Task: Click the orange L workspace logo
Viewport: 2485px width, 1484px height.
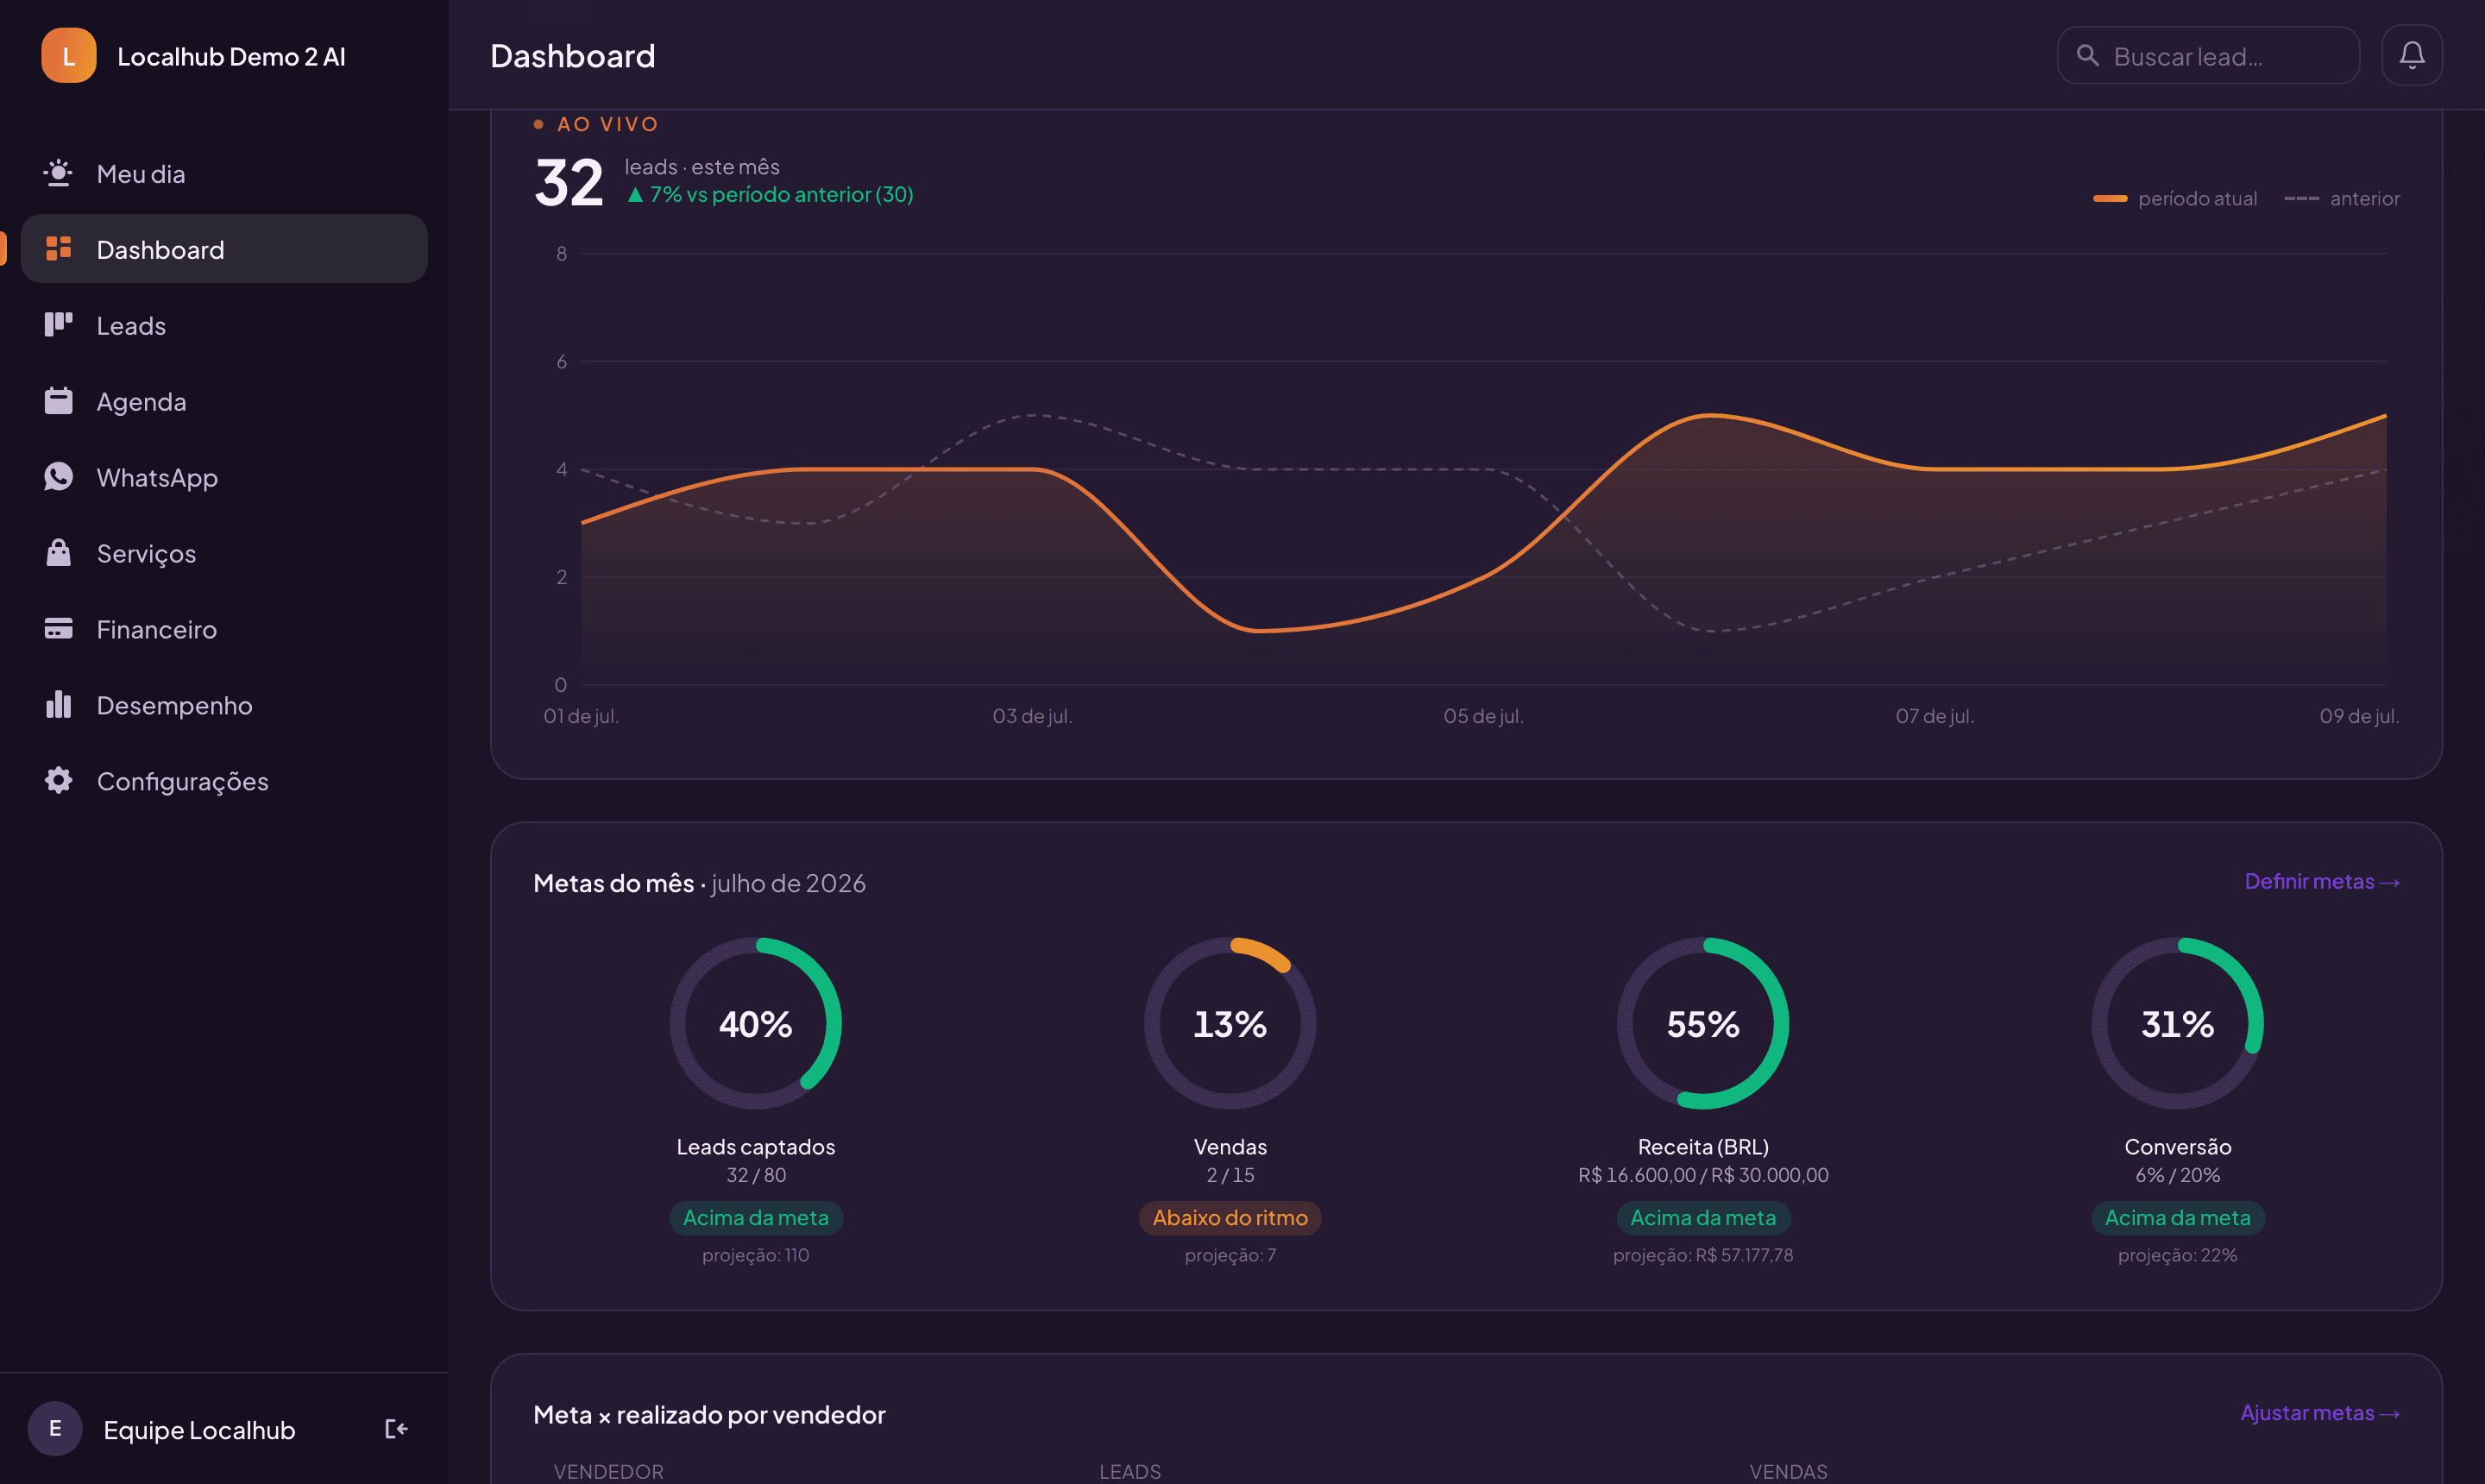Action: coord(68,56)
